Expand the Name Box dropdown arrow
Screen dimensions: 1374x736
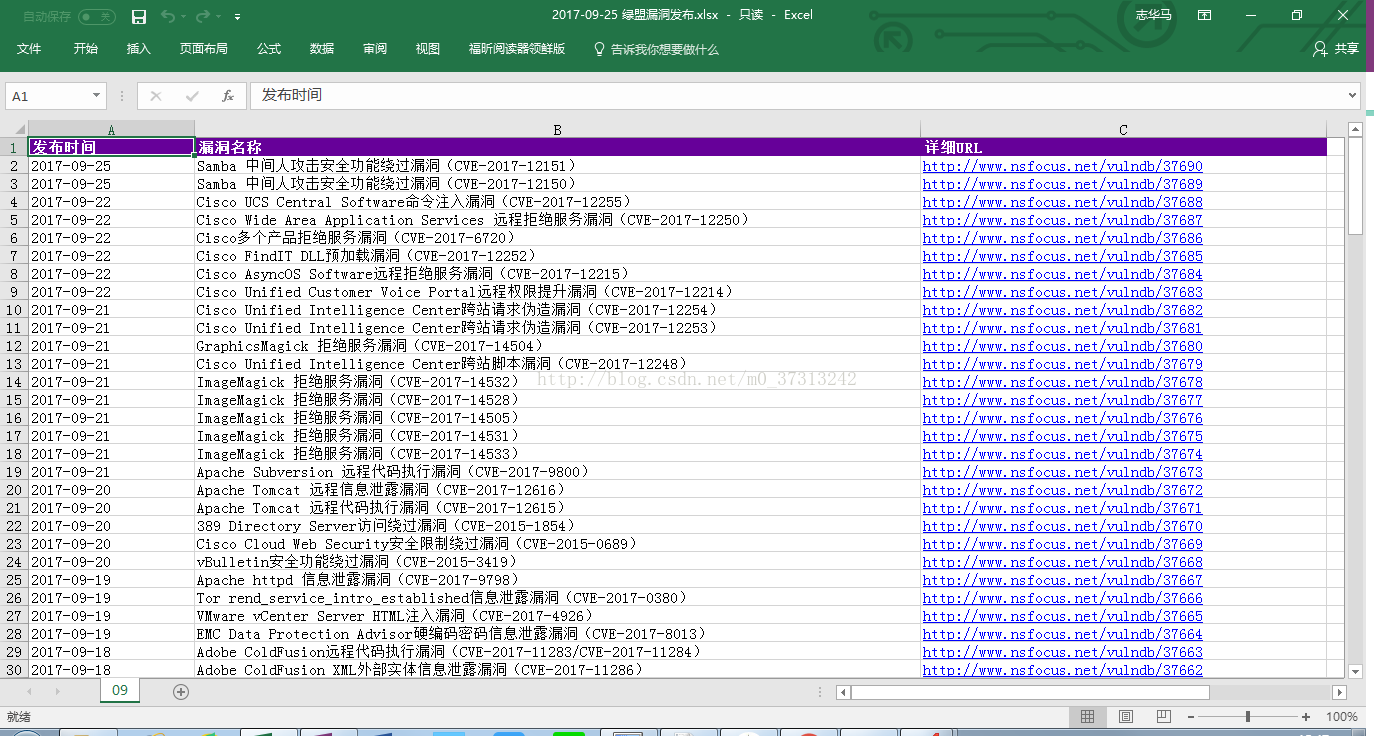point(96,96)
